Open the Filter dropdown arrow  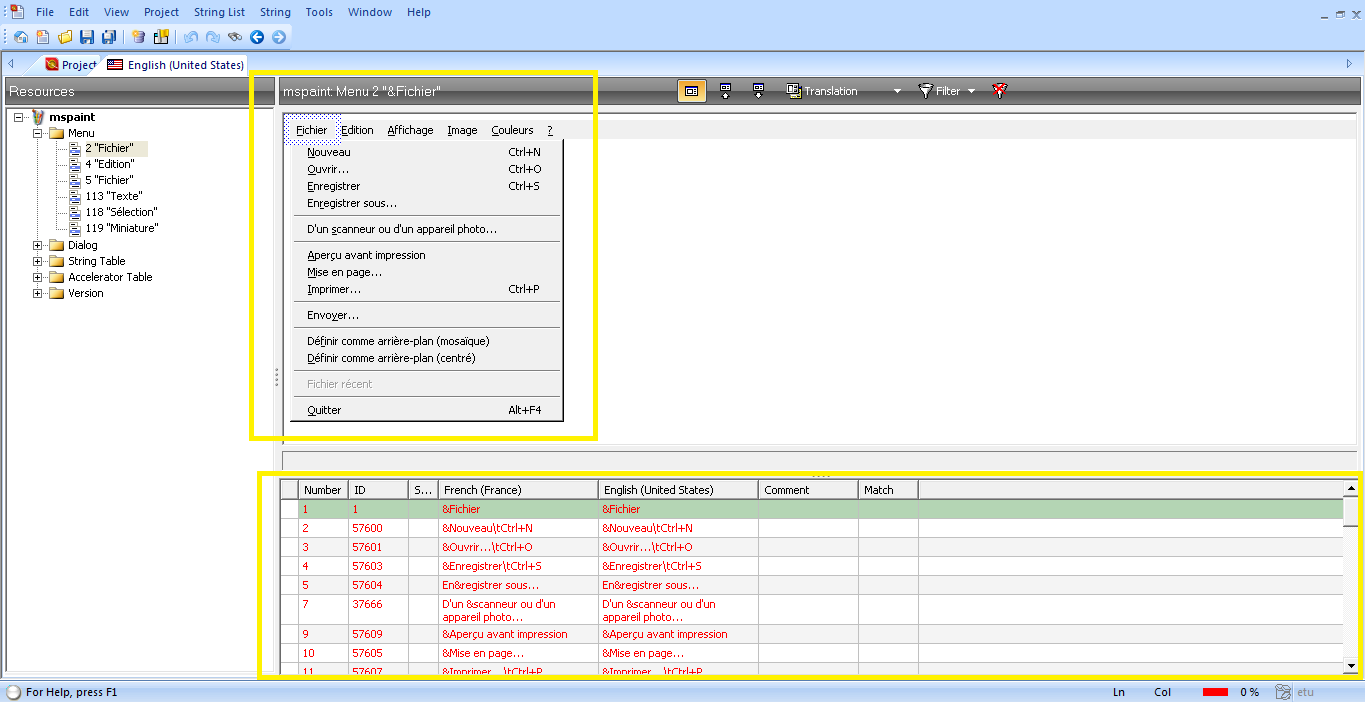(x=969, y=91)
